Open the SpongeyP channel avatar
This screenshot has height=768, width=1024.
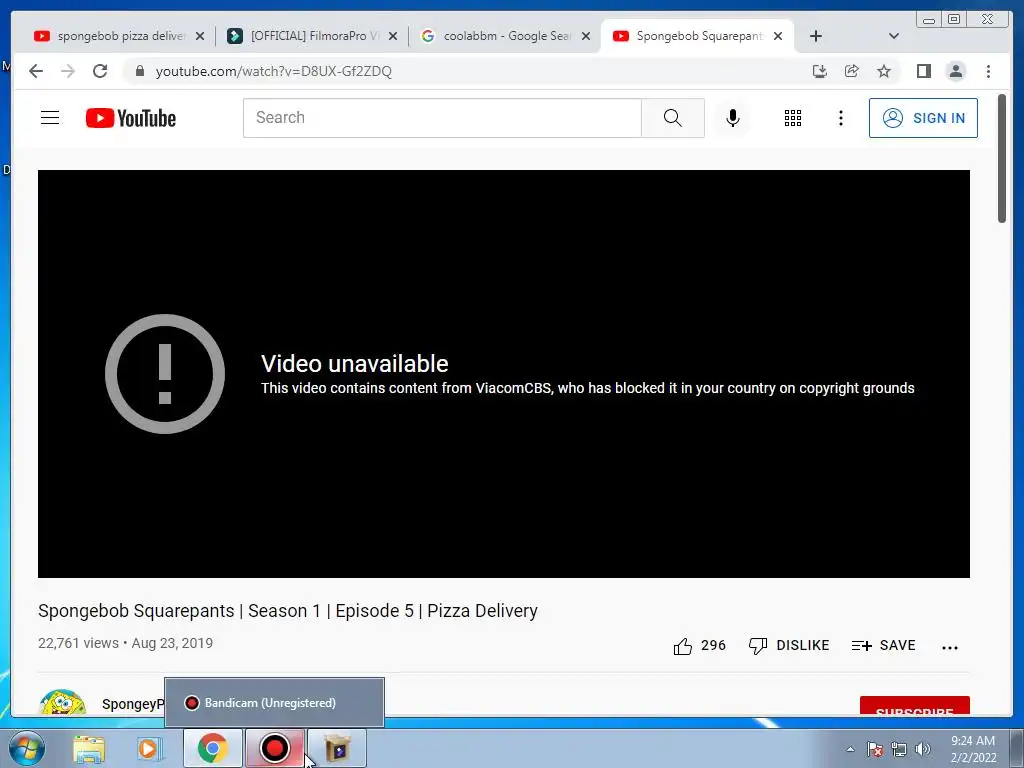[x=63, y=703]
